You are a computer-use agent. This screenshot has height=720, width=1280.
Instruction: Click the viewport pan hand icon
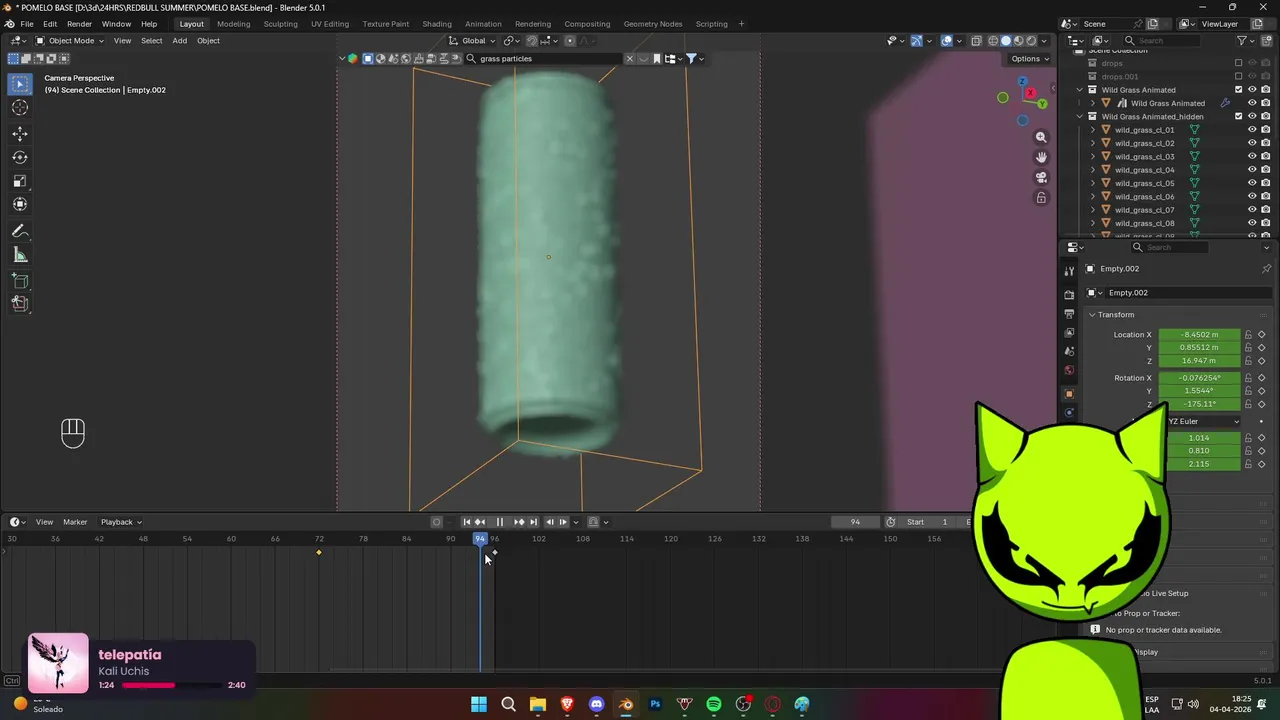click(1041, 157)
